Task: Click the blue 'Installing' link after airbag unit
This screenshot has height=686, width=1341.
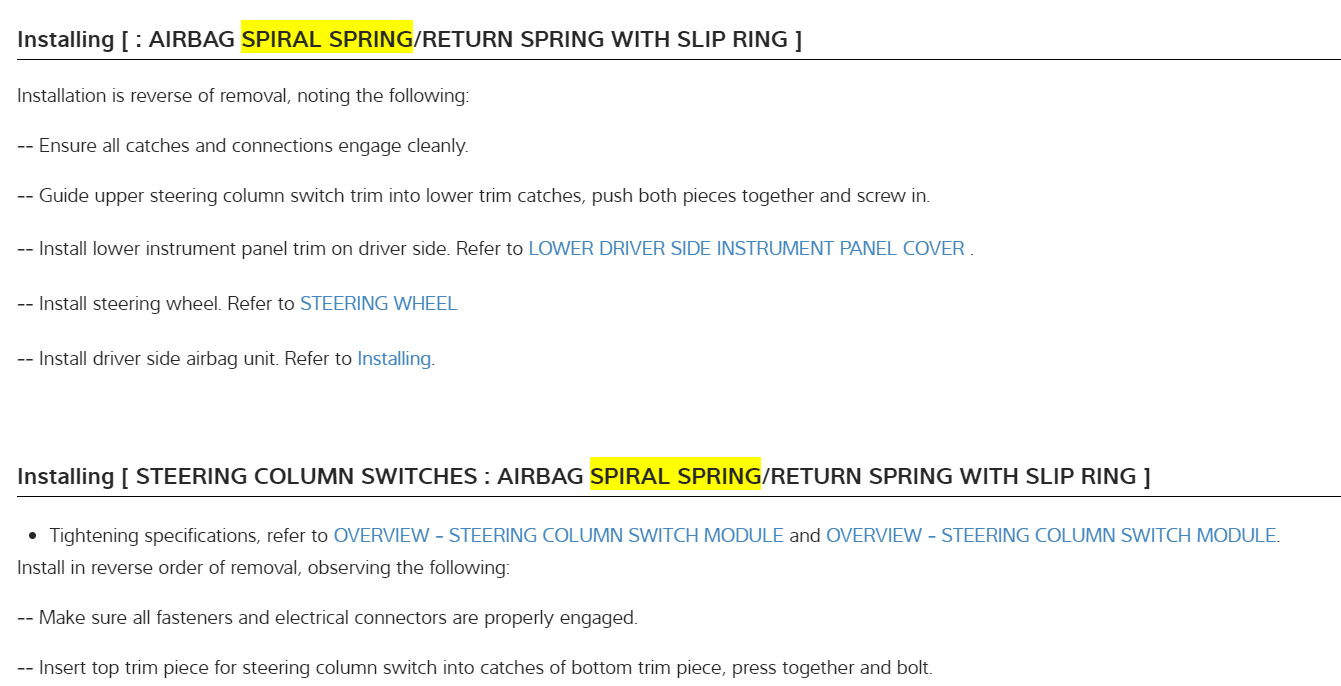Action: pos(393,358)
